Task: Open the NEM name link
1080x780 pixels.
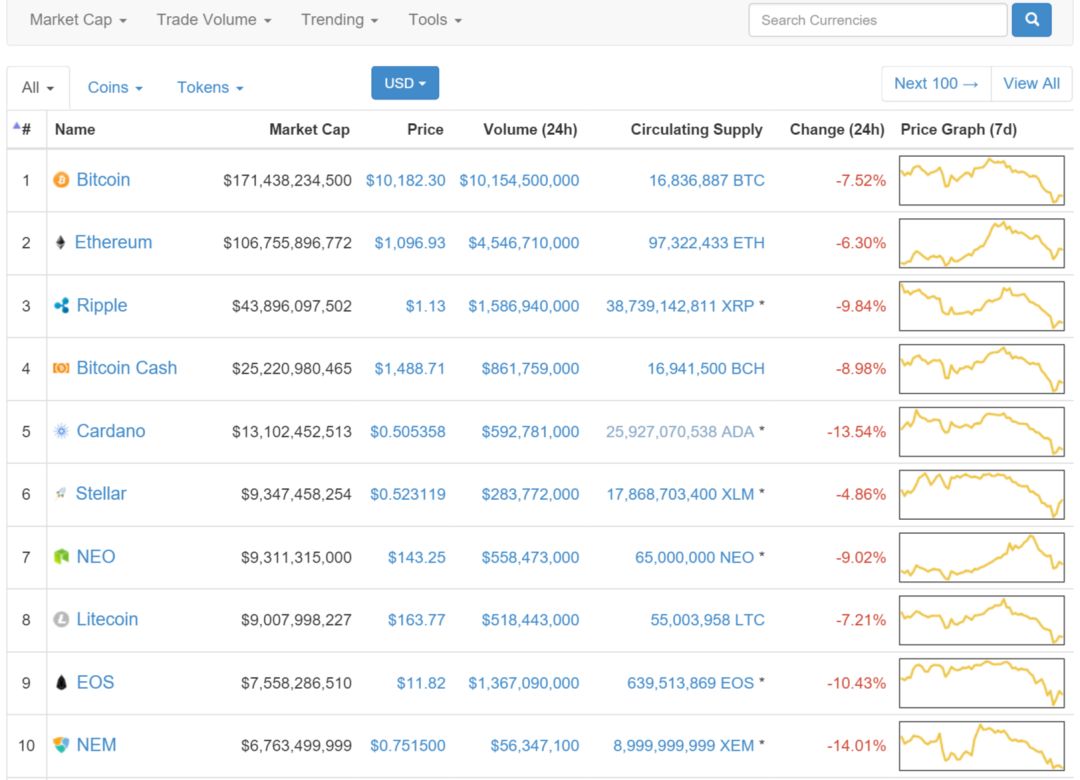Action: pos(96,745)
